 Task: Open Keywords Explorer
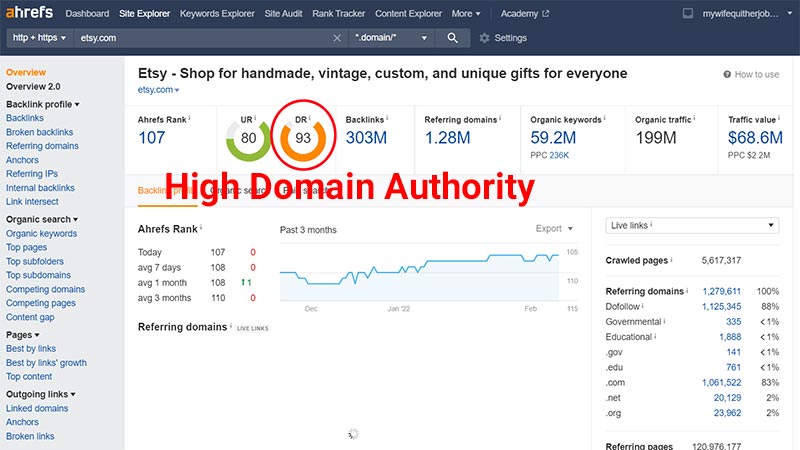pos(217,14)
